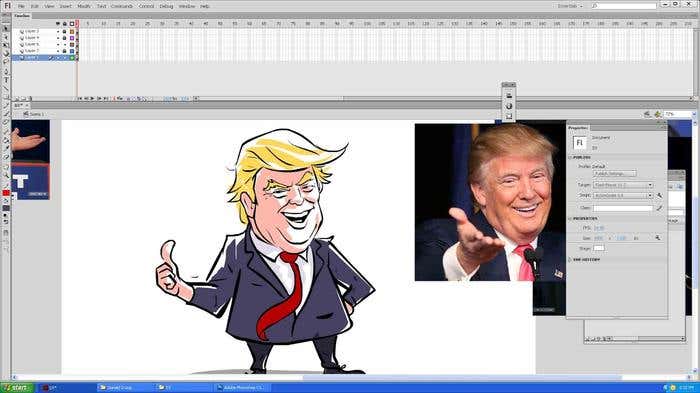Click the Edit Symbols icon above stage
Screen dimensions: 700x393
pyautogui.click(x=658, y=114)
